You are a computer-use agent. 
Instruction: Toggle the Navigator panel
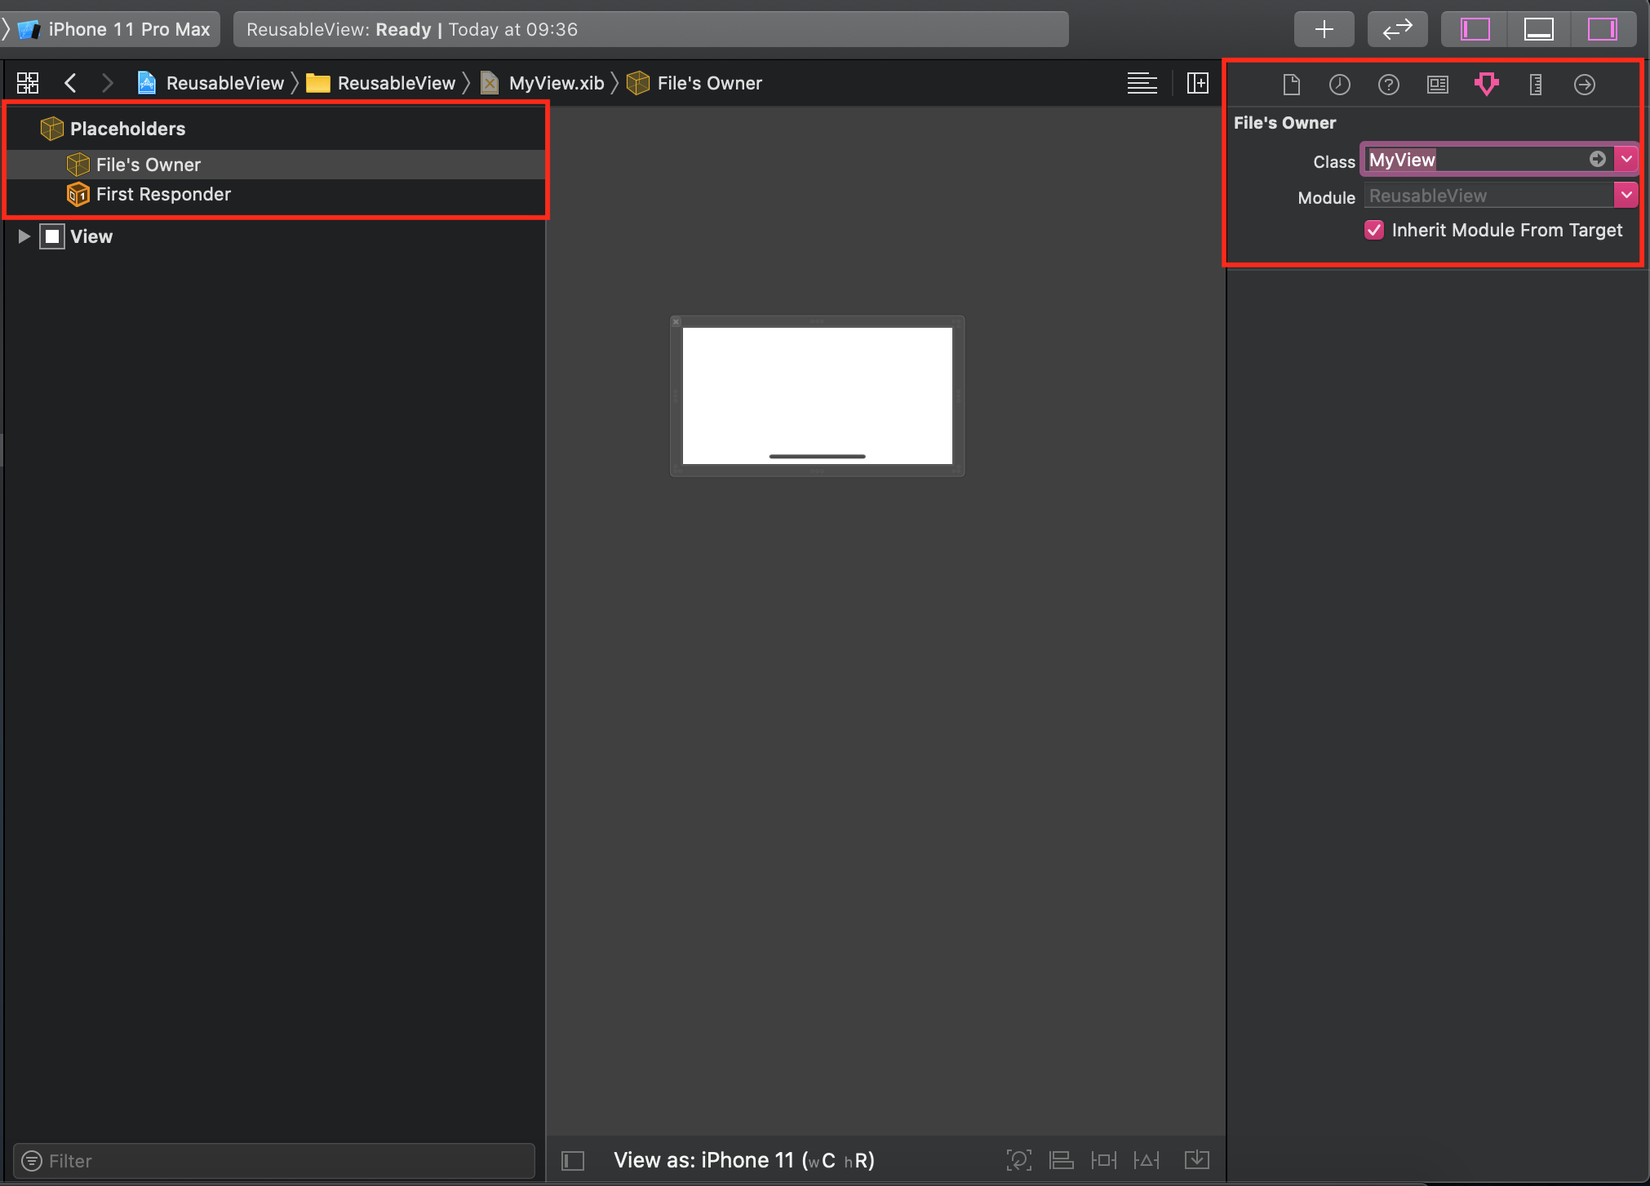click(1475, 29)
